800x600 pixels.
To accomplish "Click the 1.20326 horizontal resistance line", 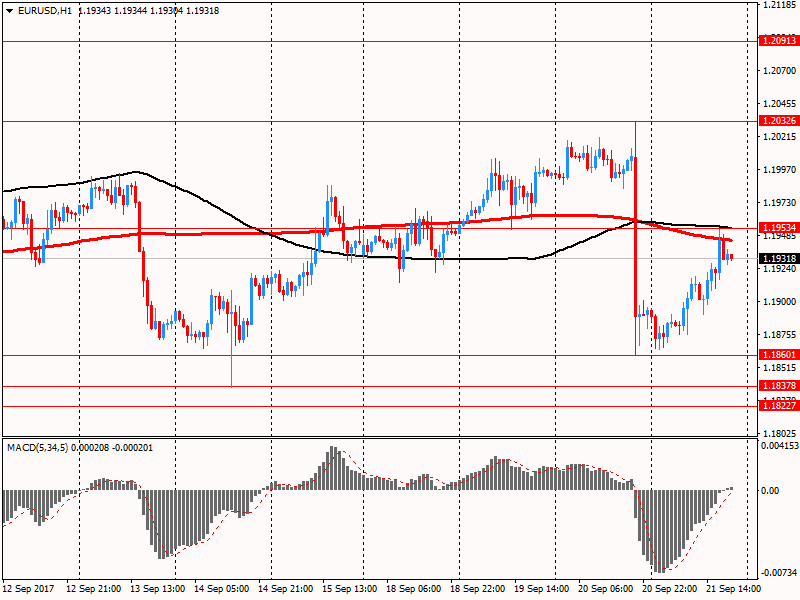I will pos(380,121).
